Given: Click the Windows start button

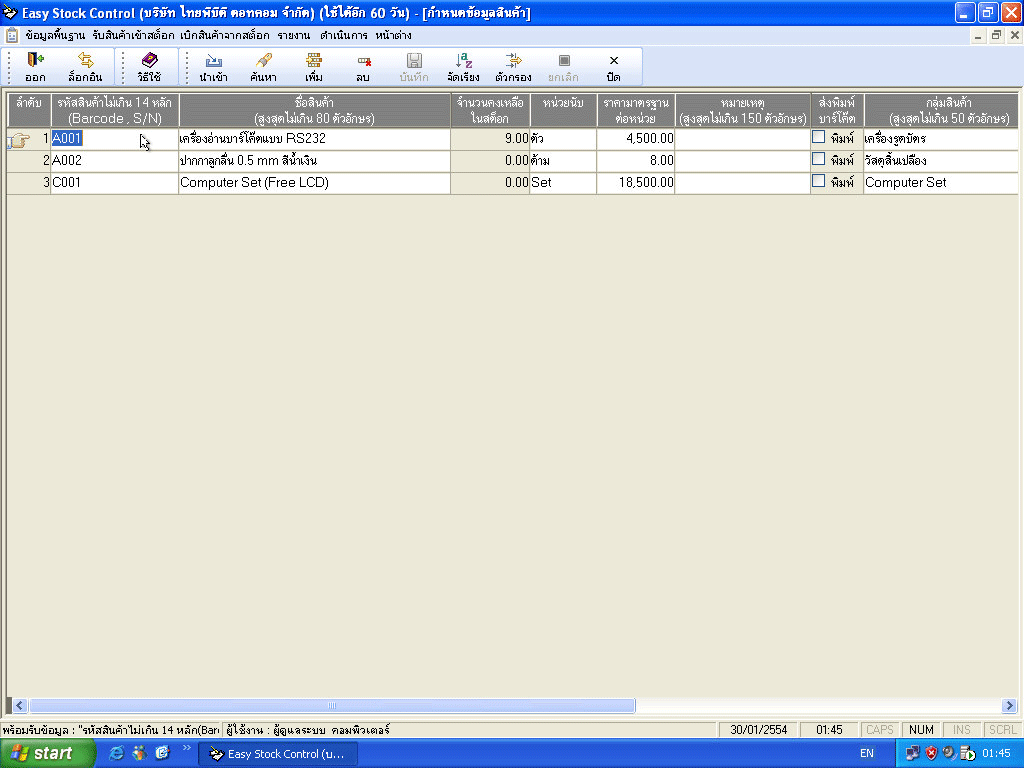Looking at the screenshot, I should point(48,753).
